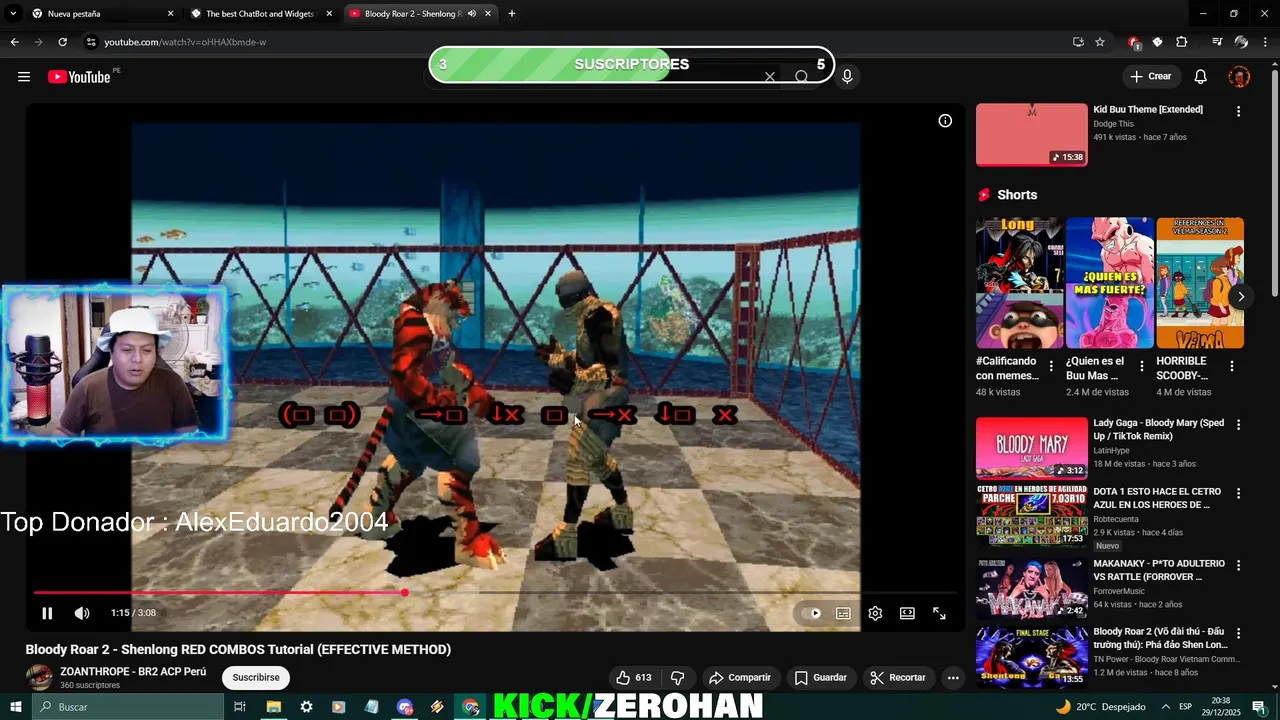Dislike the video
1280x720 pixels.
tap(677, 677)
